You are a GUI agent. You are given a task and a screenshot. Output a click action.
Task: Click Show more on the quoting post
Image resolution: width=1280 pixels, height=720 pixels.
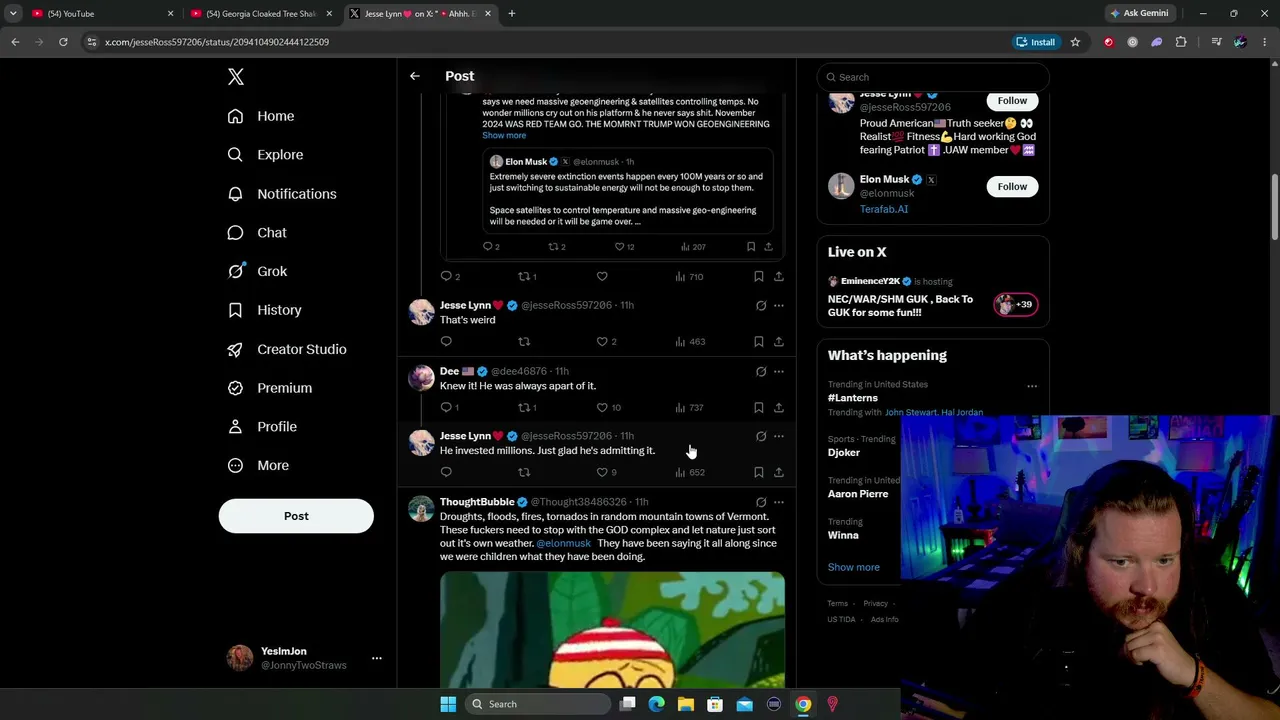[x=504, y=136]
